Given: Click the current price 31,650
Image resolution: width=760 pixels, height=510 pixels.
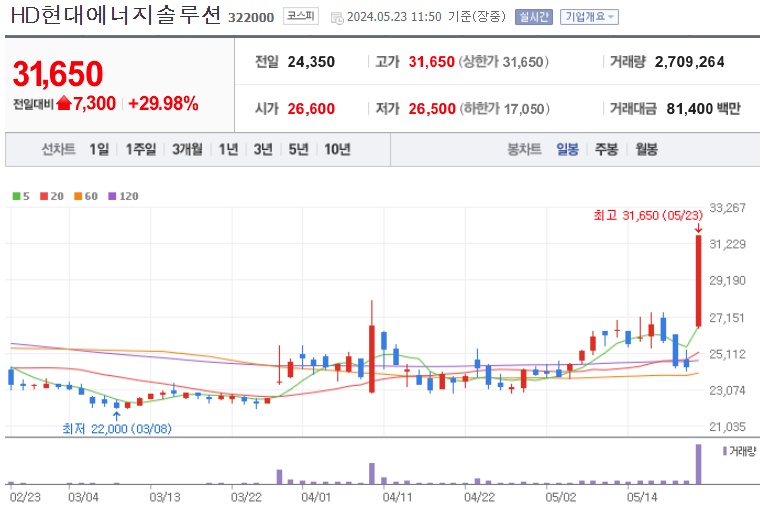Looking at the screenshot, I should [58, 74].
